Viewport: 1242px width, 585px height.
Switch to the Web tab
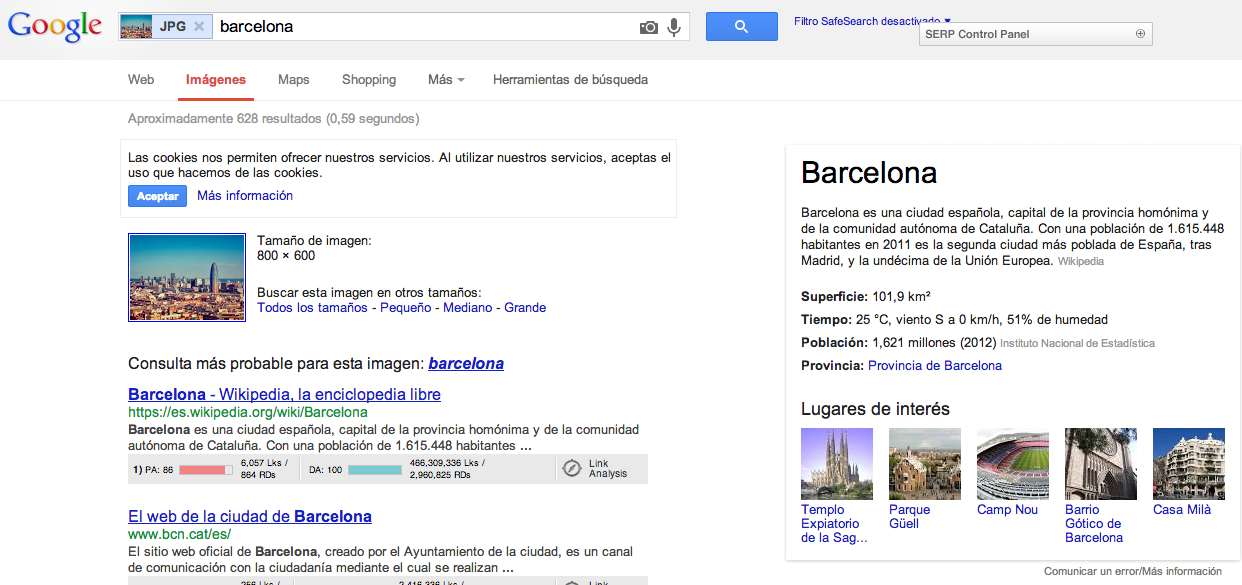coord(140,79)
